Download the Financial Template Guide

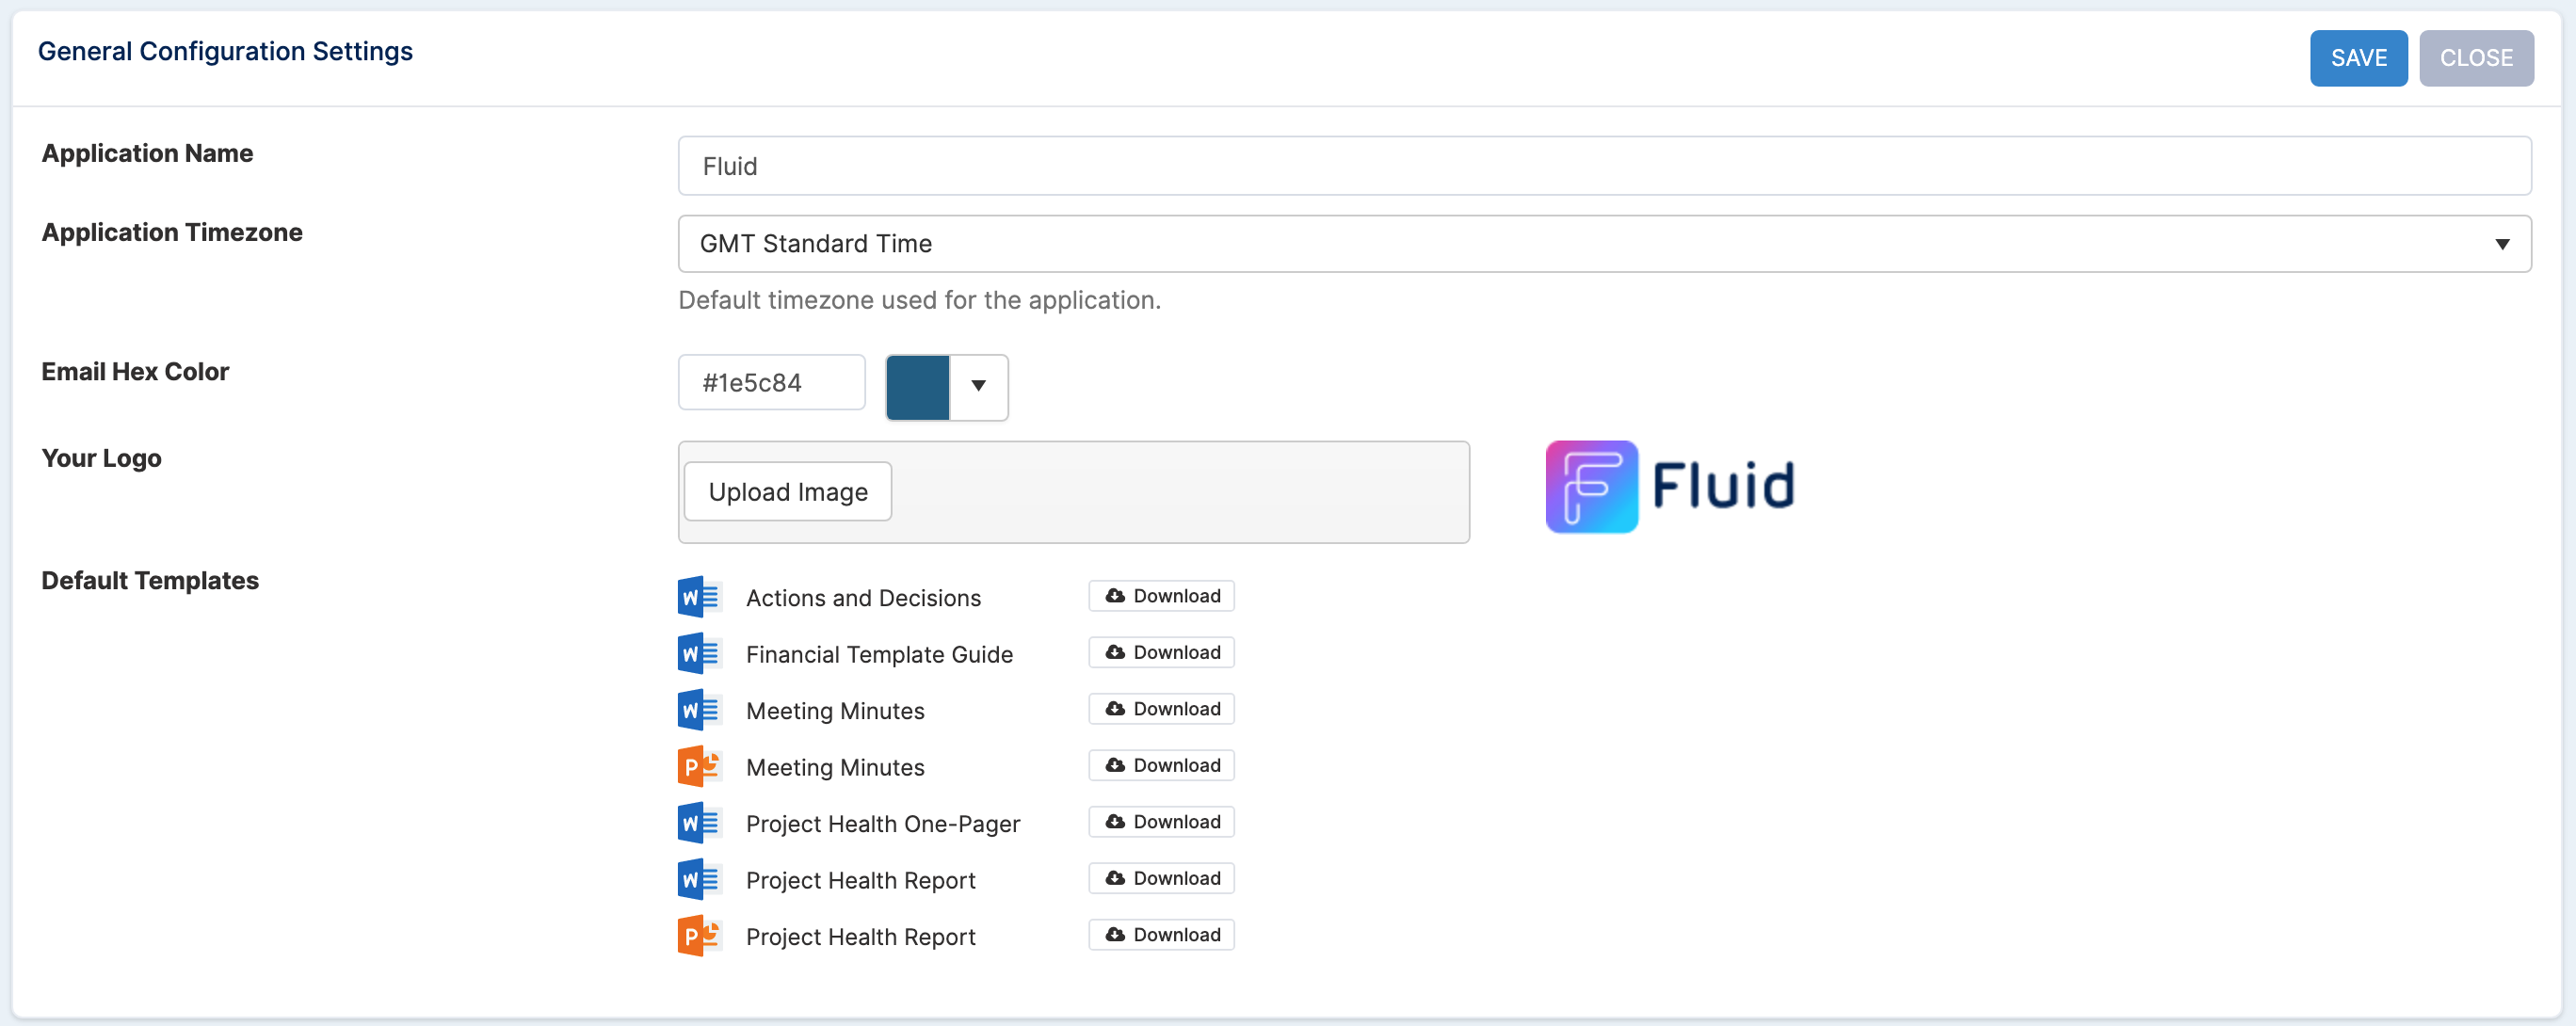pos(1161,652)
